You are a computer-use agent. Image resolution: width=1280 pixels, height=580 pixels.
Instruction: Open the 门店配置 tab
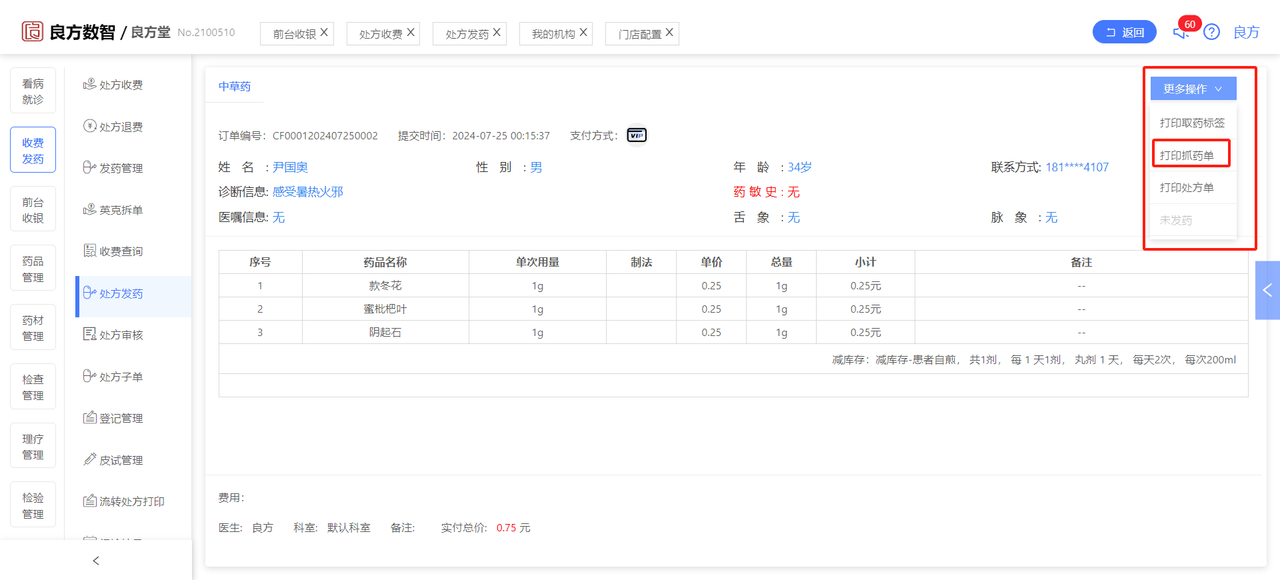[640, 34]
